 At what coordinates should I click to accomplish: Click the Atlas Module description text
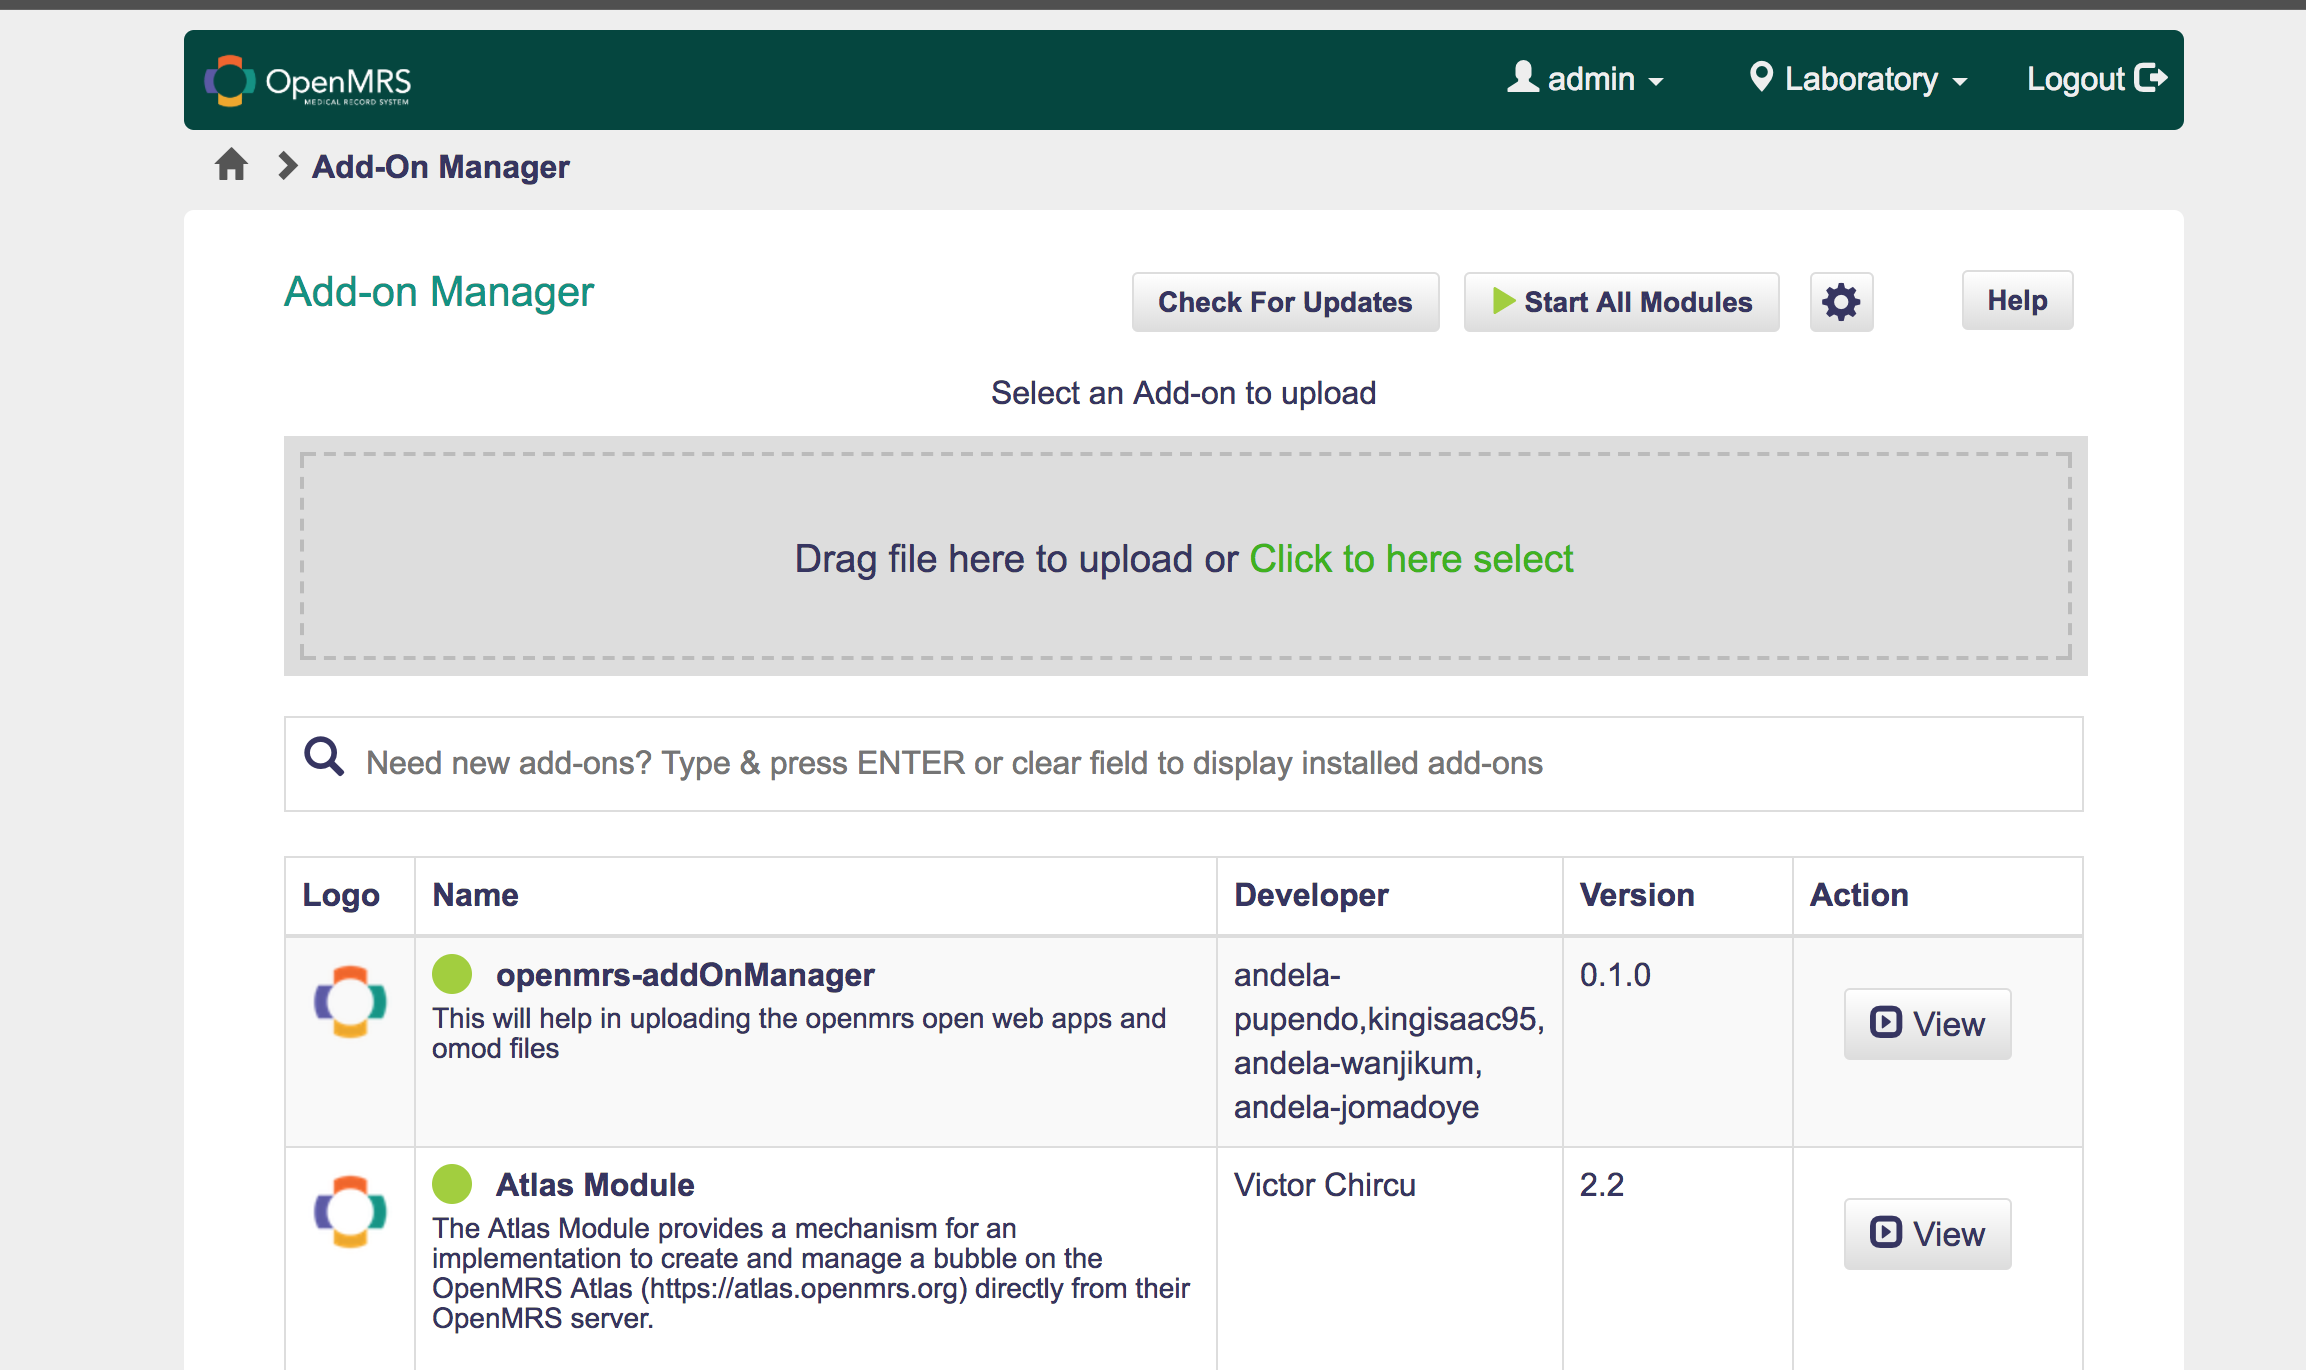click(x=811, y=1273)
